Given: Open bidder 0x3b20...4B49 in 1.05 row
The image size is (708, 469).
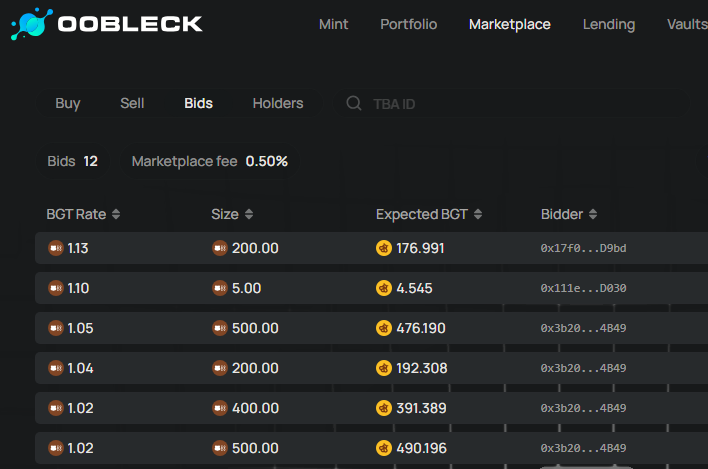Looking at the screenshot, I should point(583,328).
